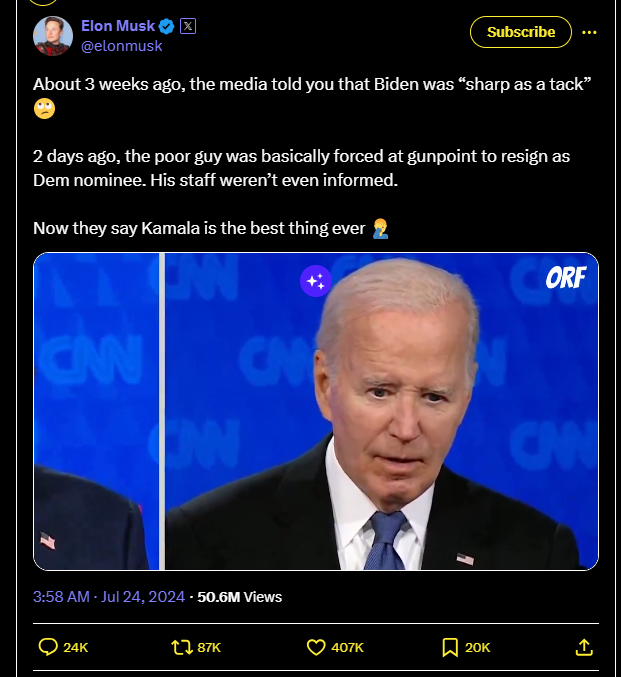Visit the @elonmusk handle link
Image resolution: width=621 pixels, height=677 pixels.
122,46
